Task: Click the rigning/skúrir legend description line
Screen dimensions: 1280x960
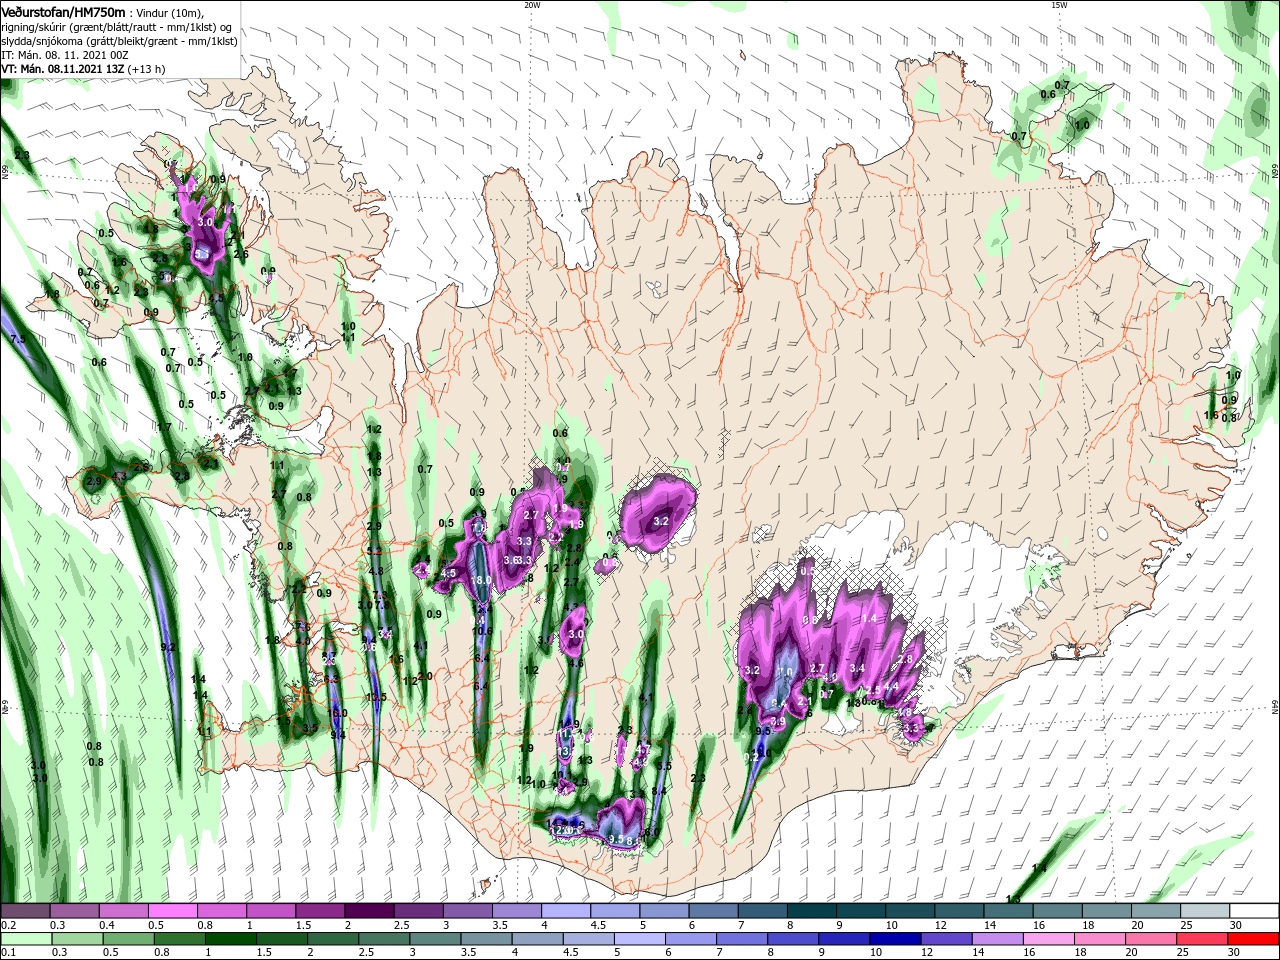Action: click(116, 27)
